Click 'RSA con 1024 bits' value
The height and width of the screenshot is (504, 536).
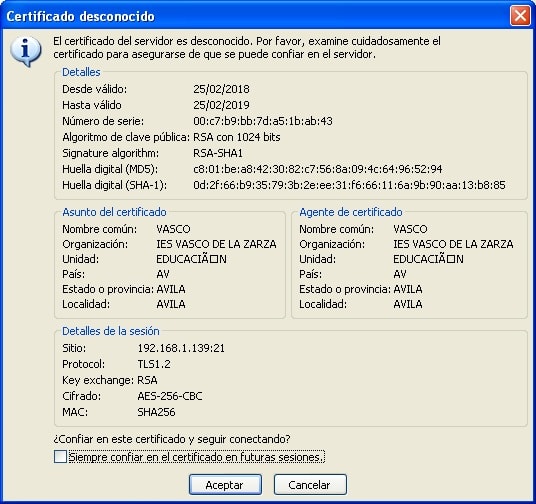tap(237, 137)
